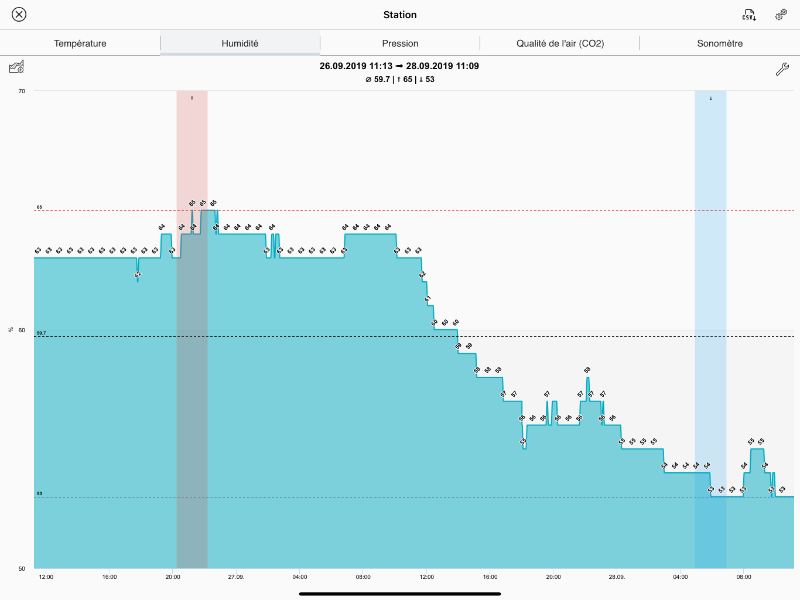
Task: Show the Qualité de l'air (CO2) tab
Action: (x=560, y=43)
